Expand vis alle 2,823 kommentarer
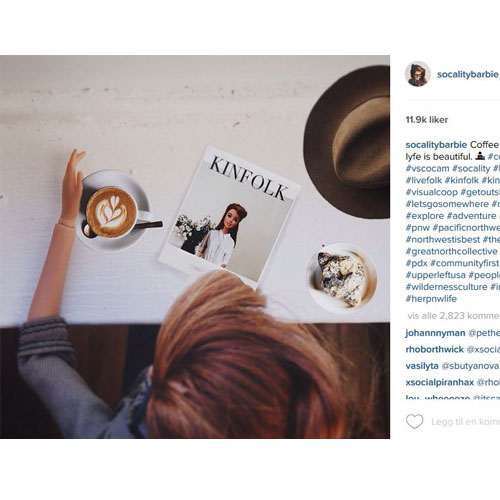The height and width of the screenshot is (500, 500). [453, 316]
